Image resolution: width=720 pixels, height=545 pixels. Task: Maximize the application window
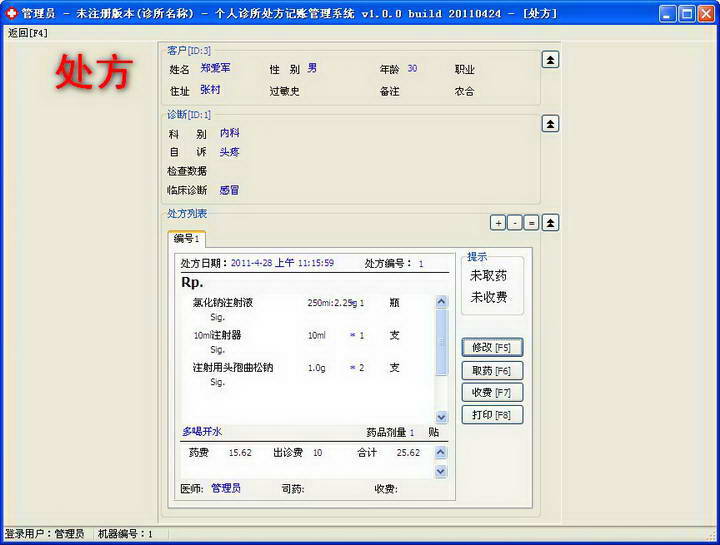[687, 14]
